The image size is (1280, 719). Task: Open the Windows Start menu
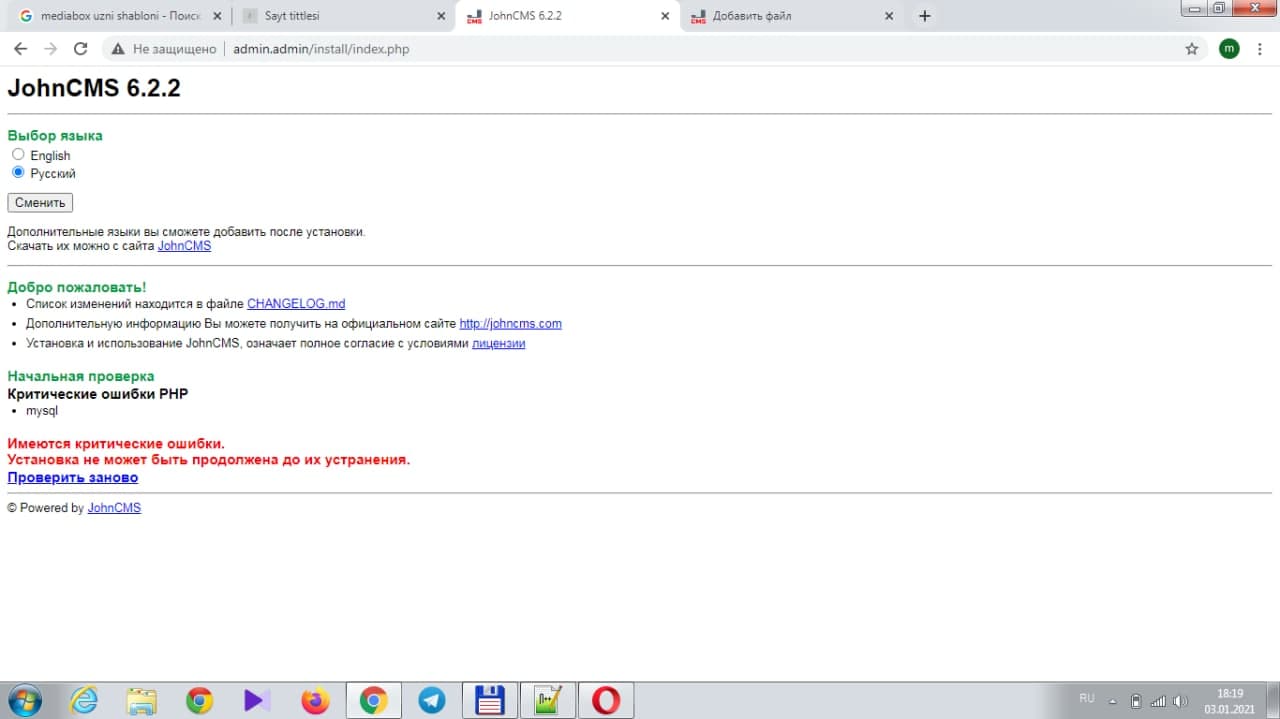click(24, 700)
